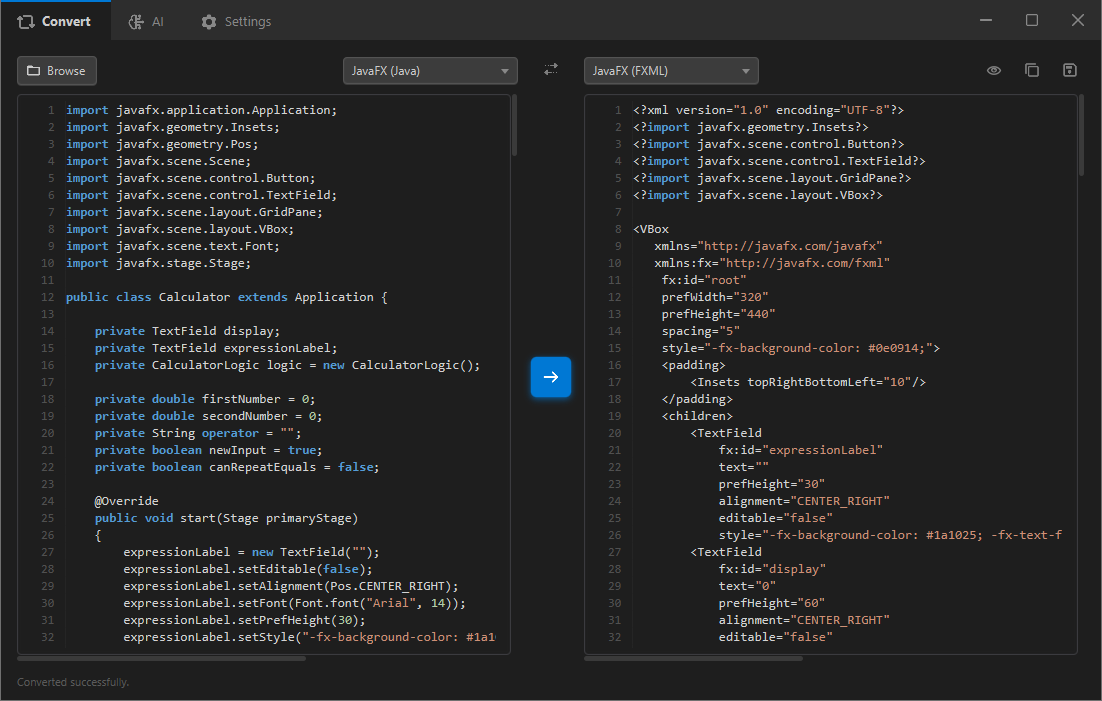Image resolution: width=1102 pixels, height=701 pixels.
Task: Click output line 'text="0"'
Action: 747,586
